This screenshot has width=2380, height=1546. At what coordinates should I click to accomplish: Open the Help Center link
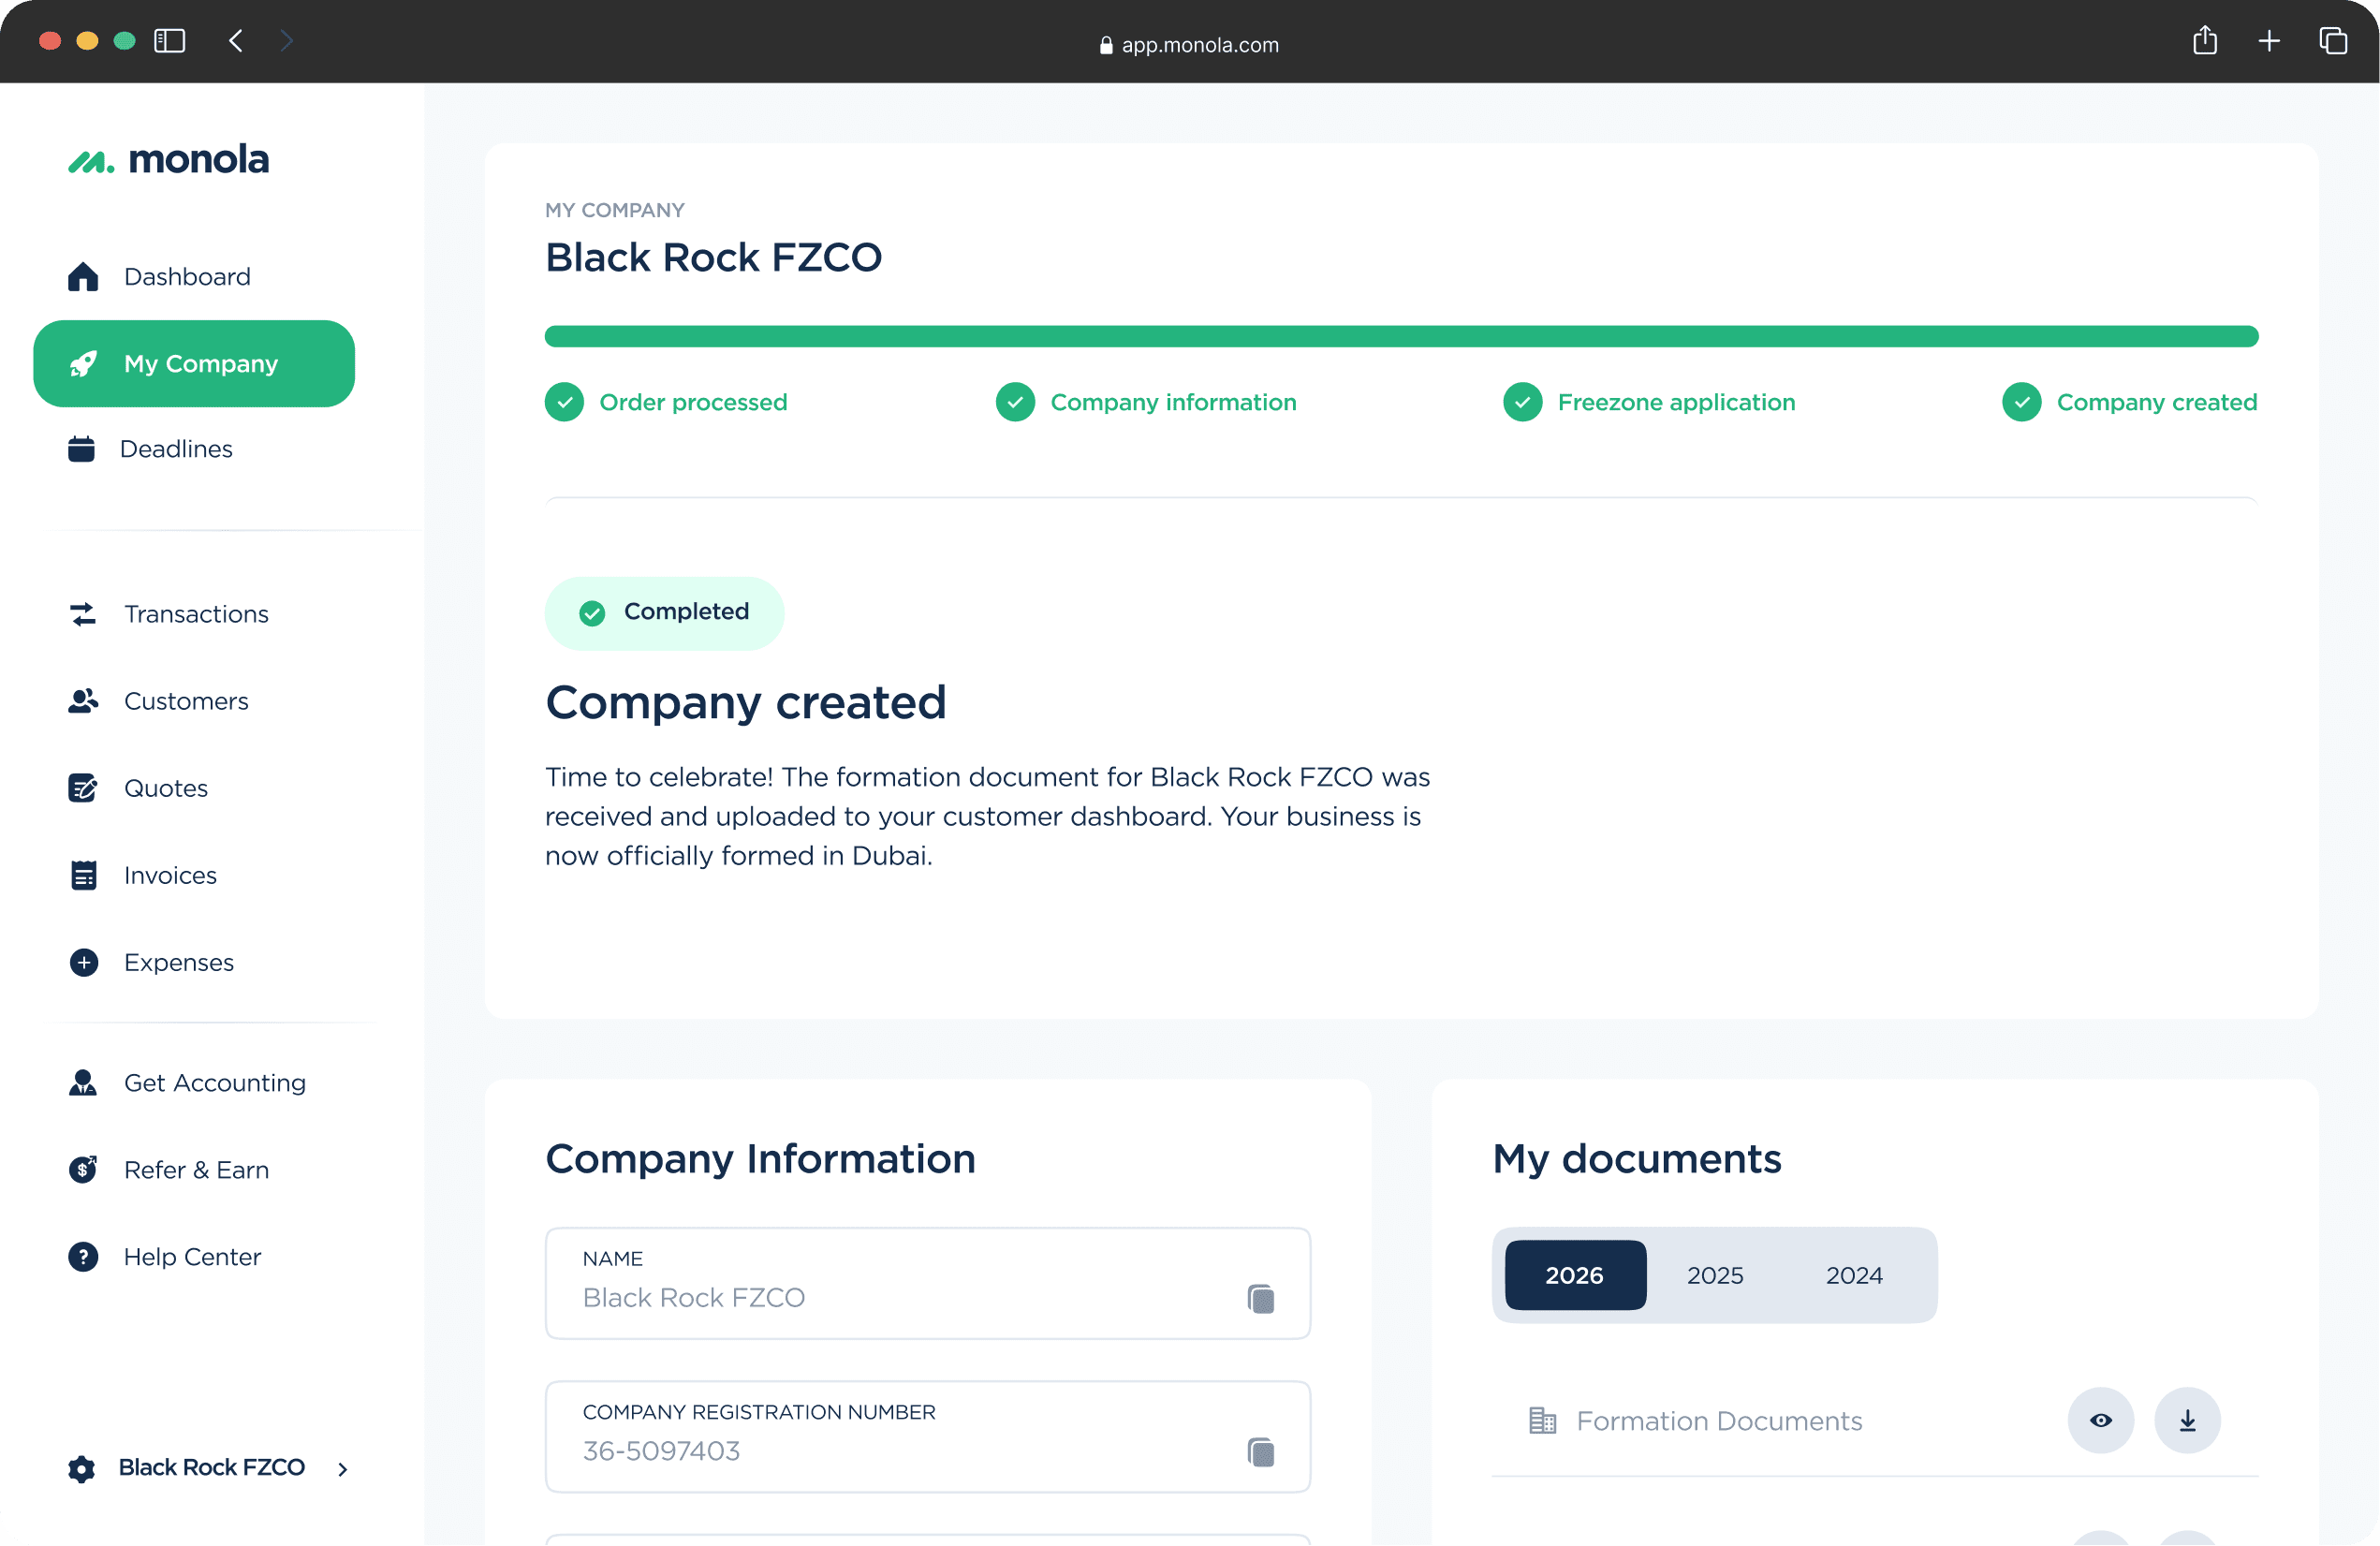(191, 1256)
